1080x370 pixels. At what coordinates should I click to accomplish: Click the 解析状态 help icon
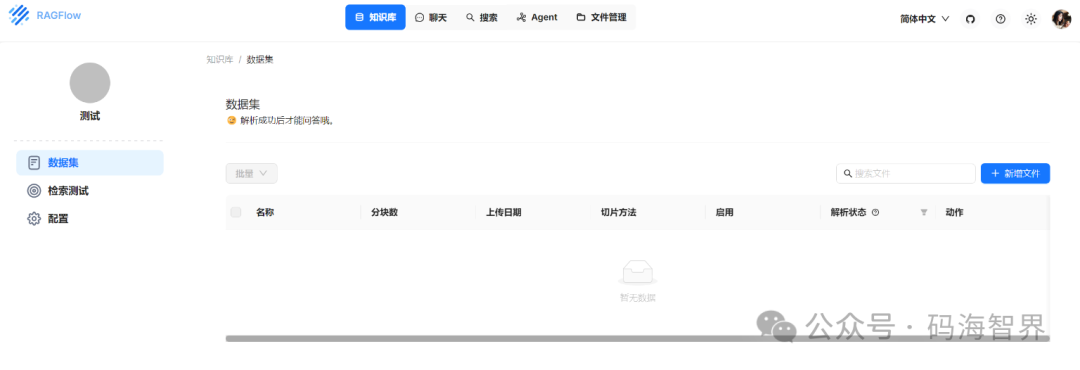click(875, 212)
